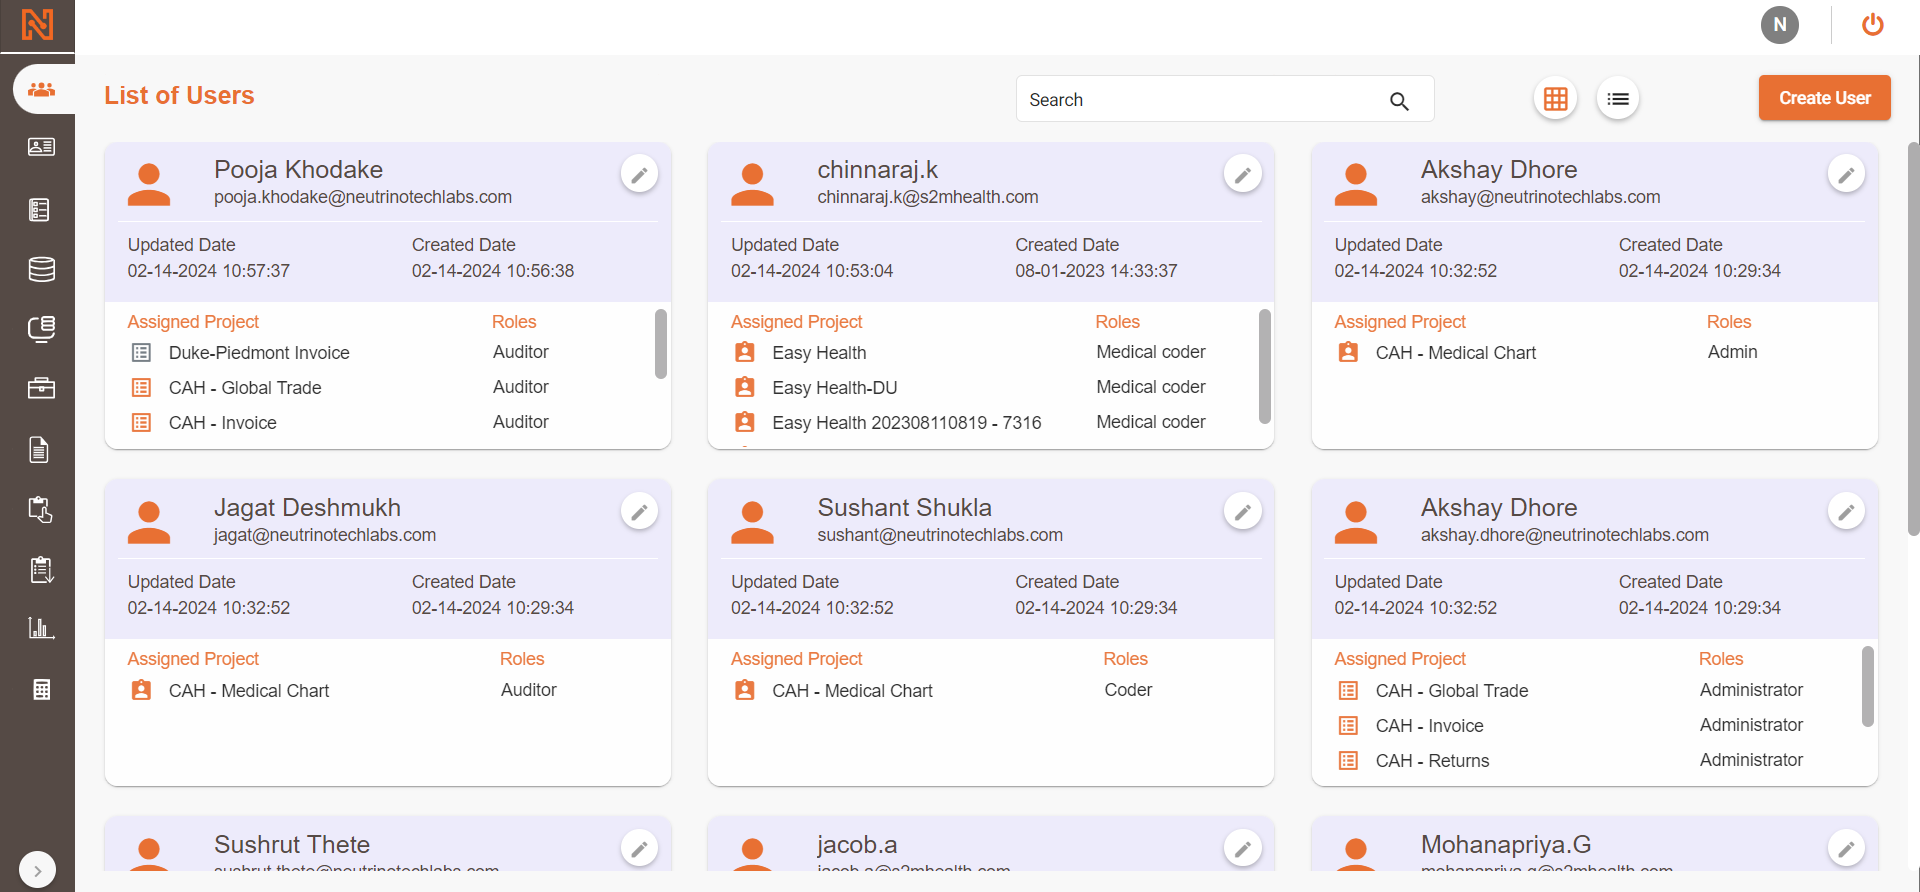The image size is (1920, 892).
Task: Click jagat@neutrinotechlabs.com email
Action: [325, 535]
